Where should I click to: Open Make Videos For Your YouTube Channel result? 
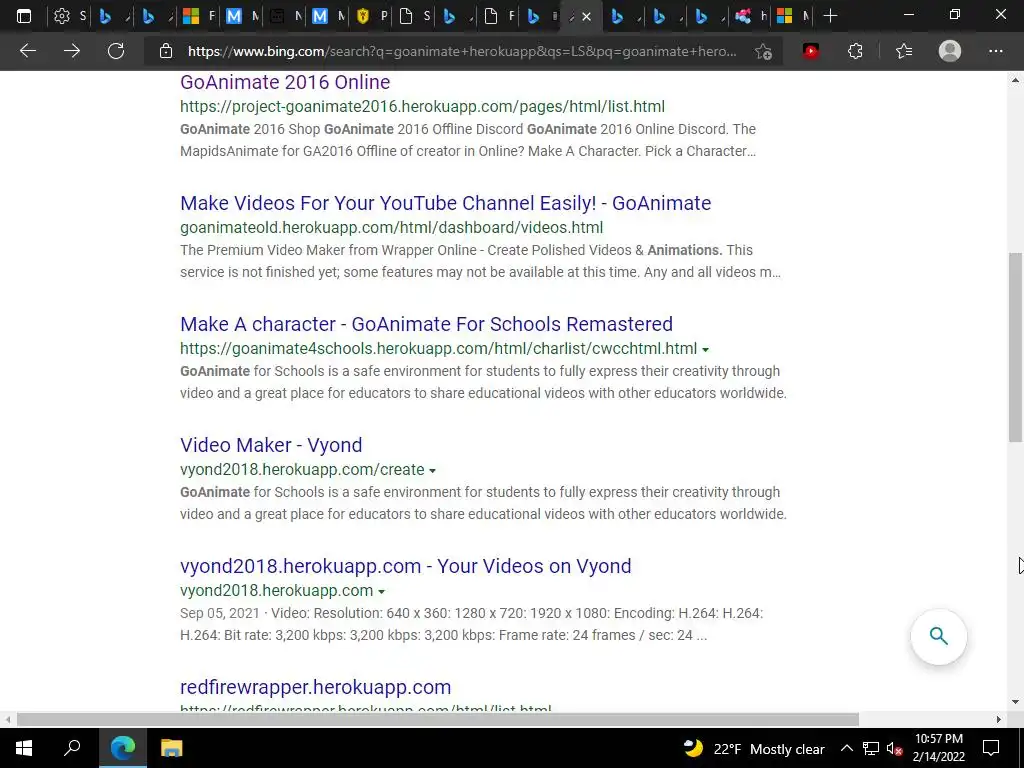click(445, 203)
